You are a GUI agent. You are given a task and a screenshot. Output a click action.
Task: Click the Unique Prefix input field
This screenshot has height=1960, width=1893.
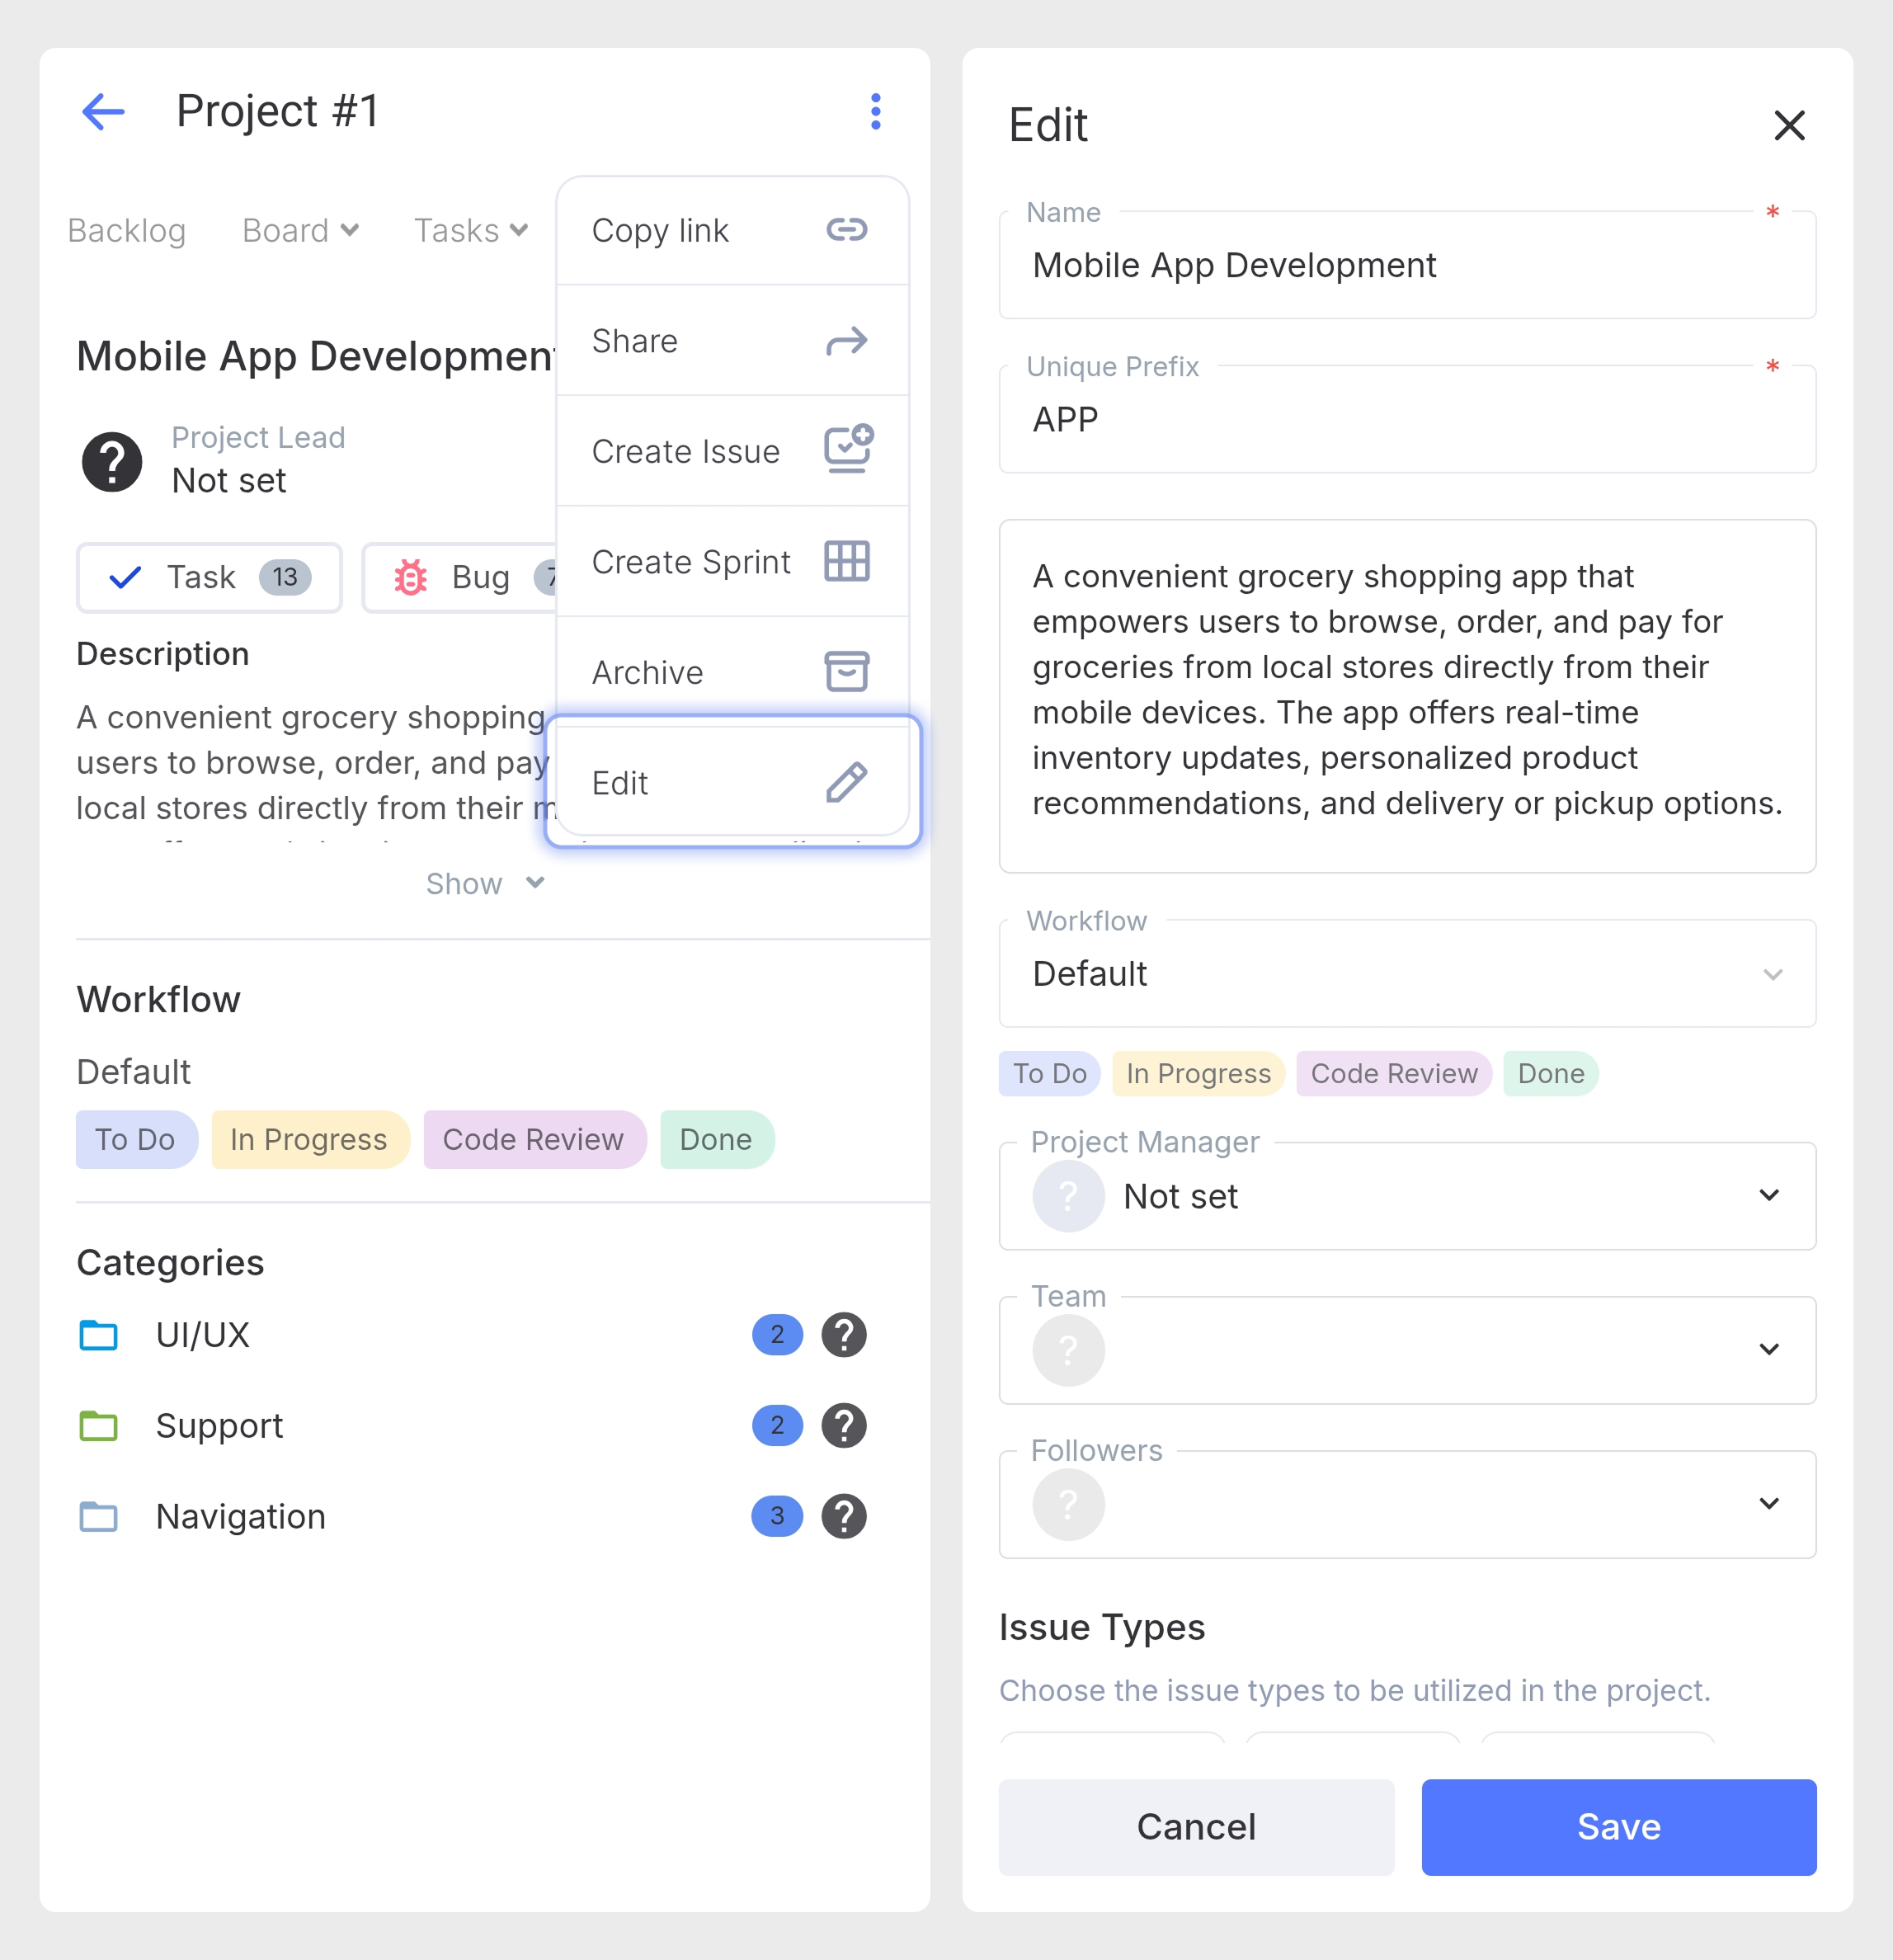[x=1406, y=420]
